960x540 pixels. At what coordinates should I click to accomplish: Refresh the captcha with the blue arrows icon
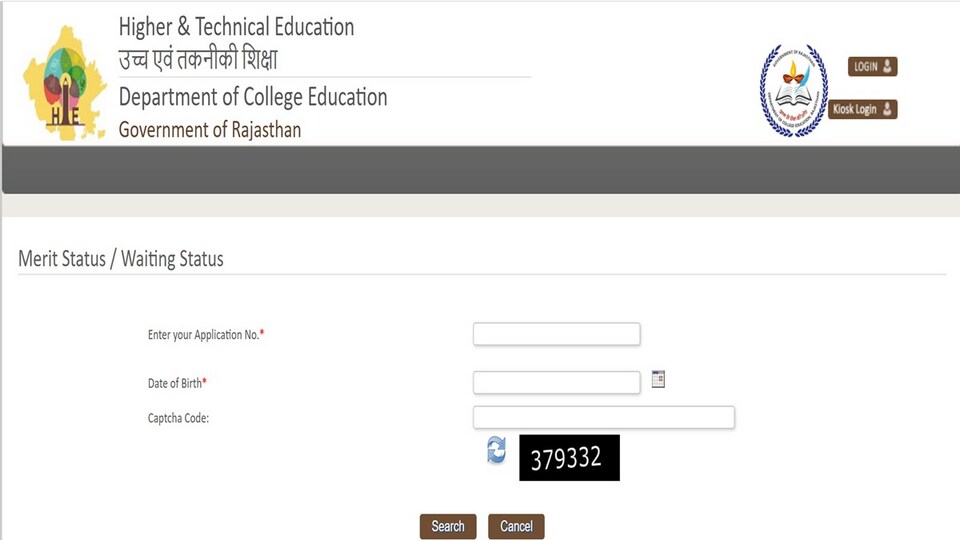coord(497,450)
